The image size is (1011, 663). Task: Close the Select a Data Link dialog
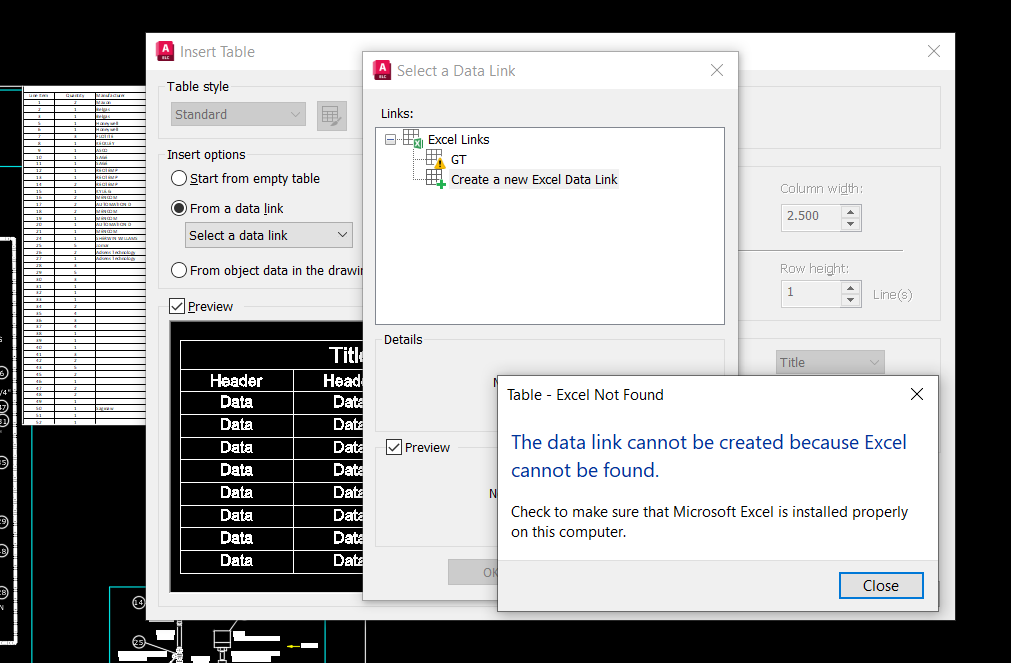[x=716, y=70]
